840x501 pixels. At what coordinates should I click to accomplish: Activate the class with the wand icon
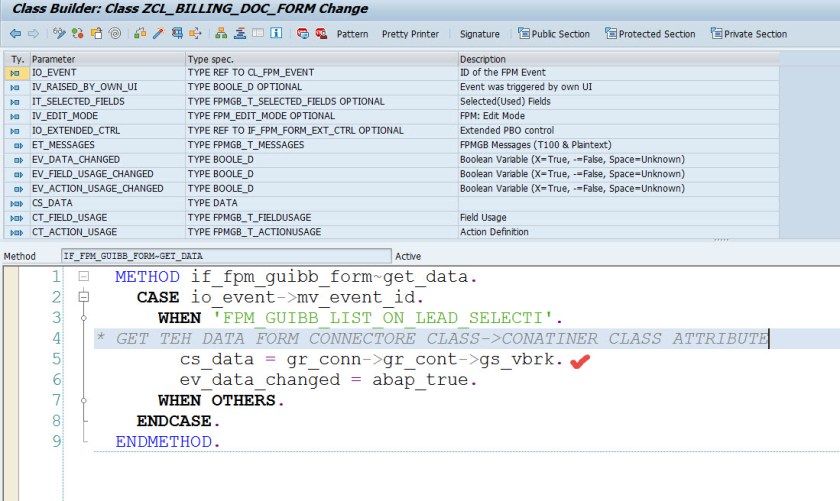158,34
